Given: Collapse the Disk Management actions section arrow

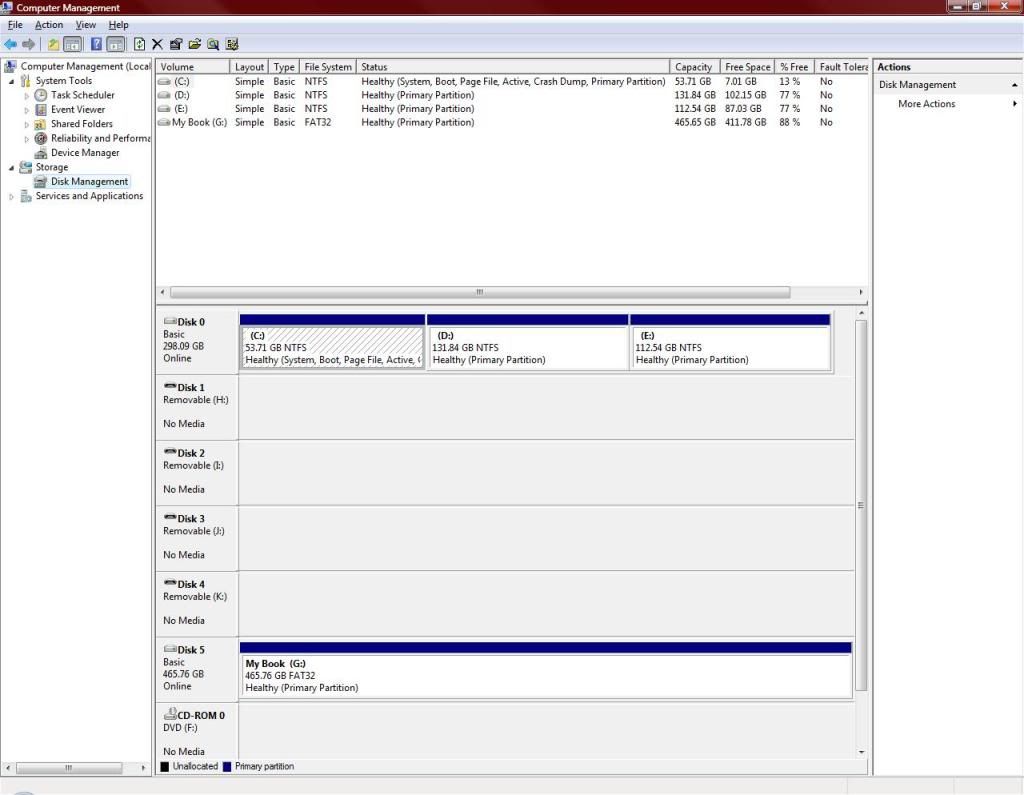Looking at the screenshot, I should 1015,85.
